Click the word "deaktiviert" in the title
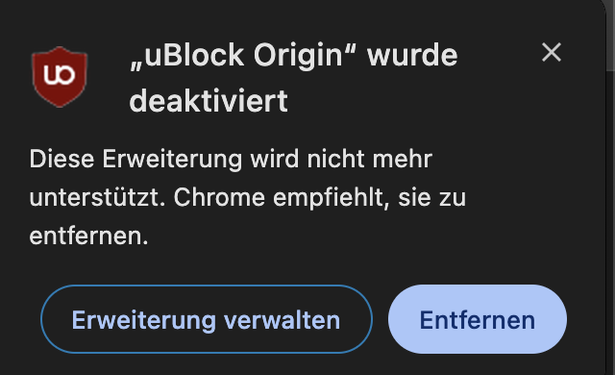This screenshot has width=615, height=375. (209, 101)
